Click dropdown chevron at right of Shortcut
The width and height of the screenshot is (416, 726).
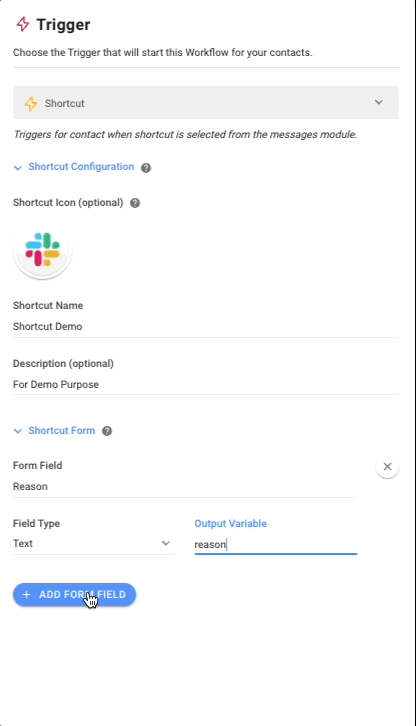point(379,102)
